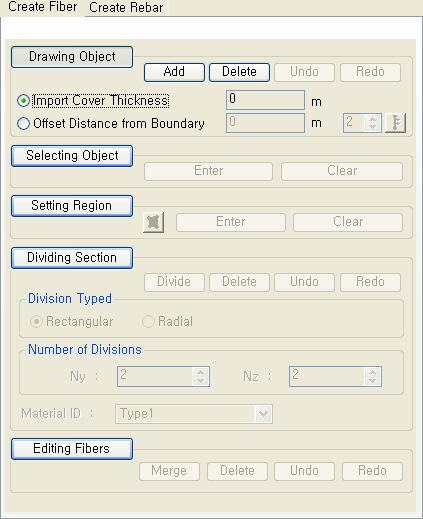Click the Selecting Object button
Viewport: 423px width, 519px height.
(x=72, y=156)
